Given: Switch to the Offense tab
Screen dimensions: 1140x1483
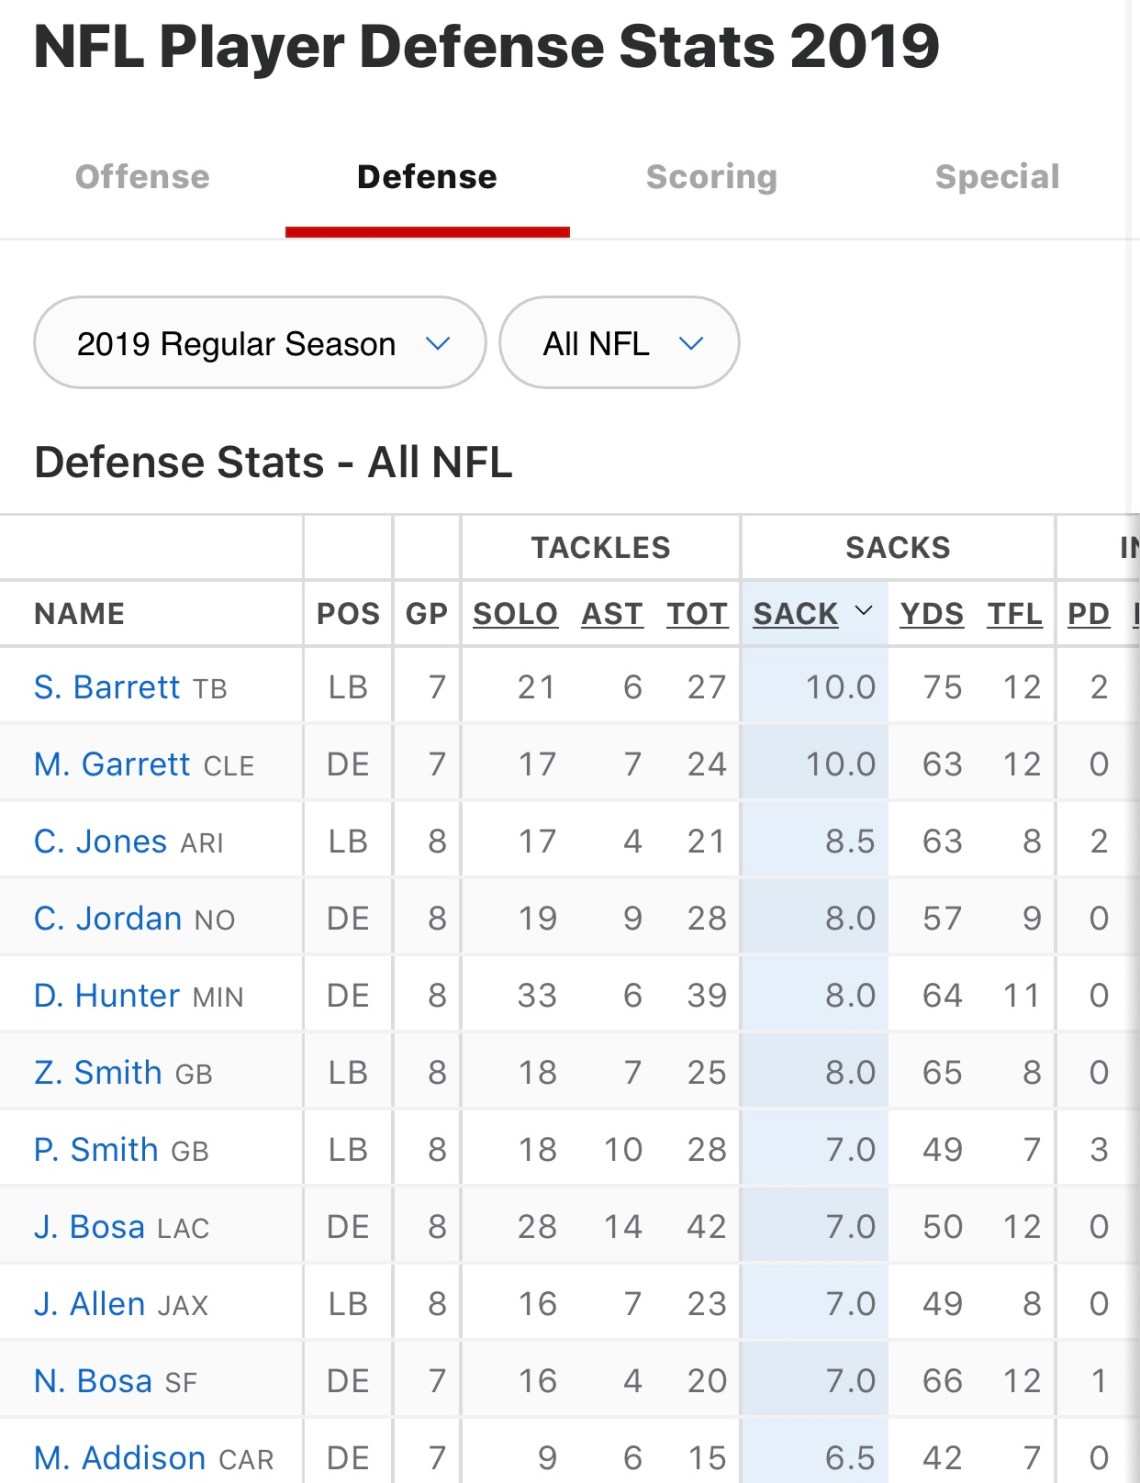Looking at the screenshot, I should point(142,177).
